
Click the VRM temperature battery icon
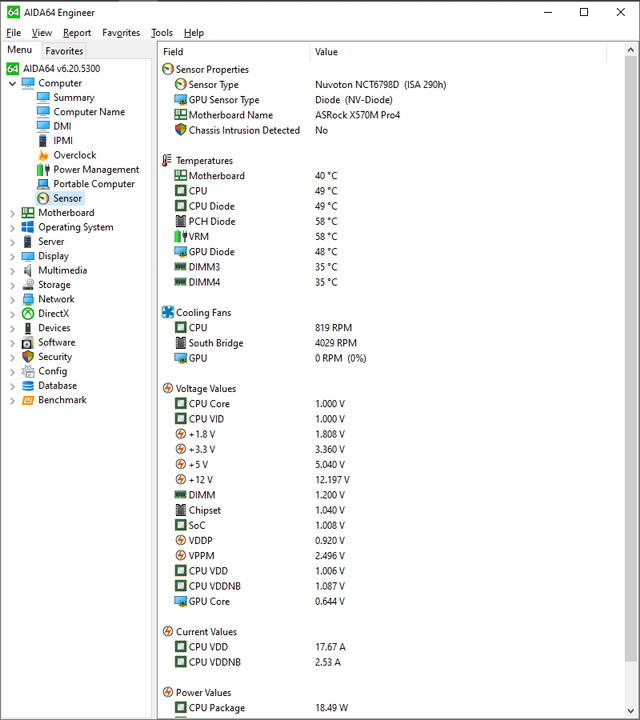coord(181,236)
